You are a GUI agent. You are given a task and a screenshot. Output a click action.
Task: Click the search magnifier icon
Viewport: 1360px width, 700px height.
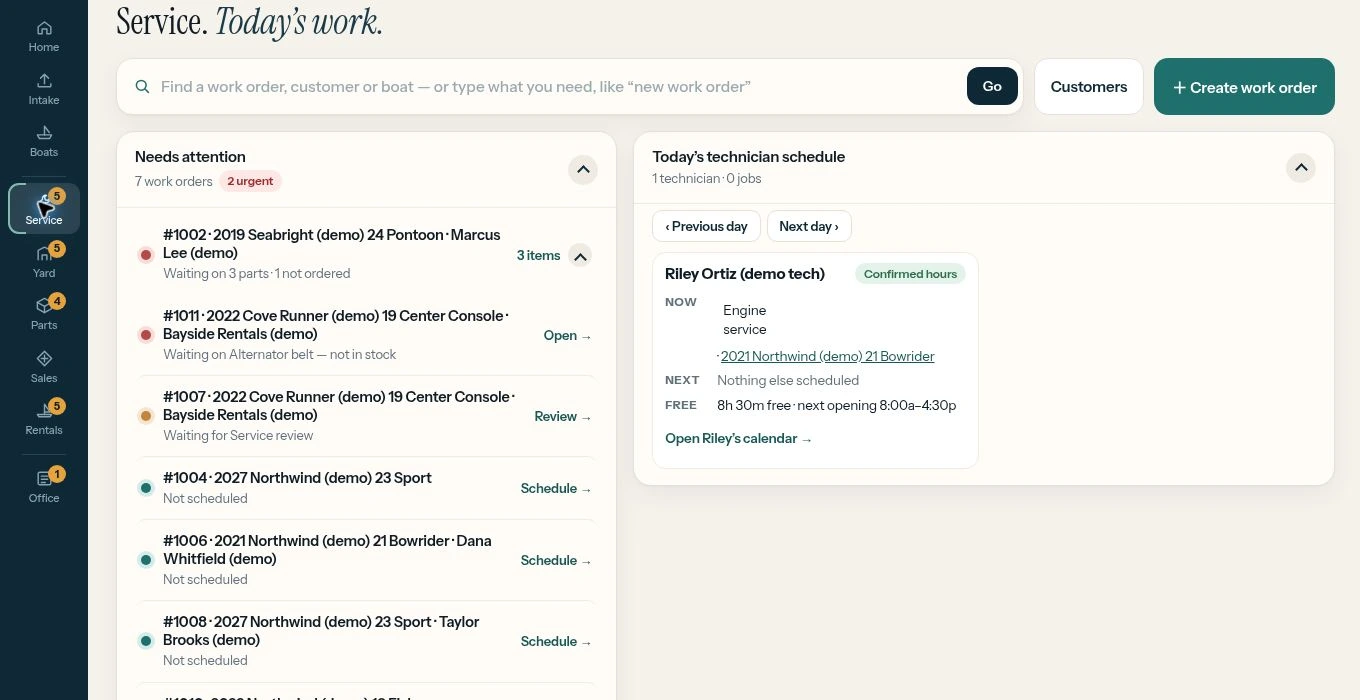point(143,87)
